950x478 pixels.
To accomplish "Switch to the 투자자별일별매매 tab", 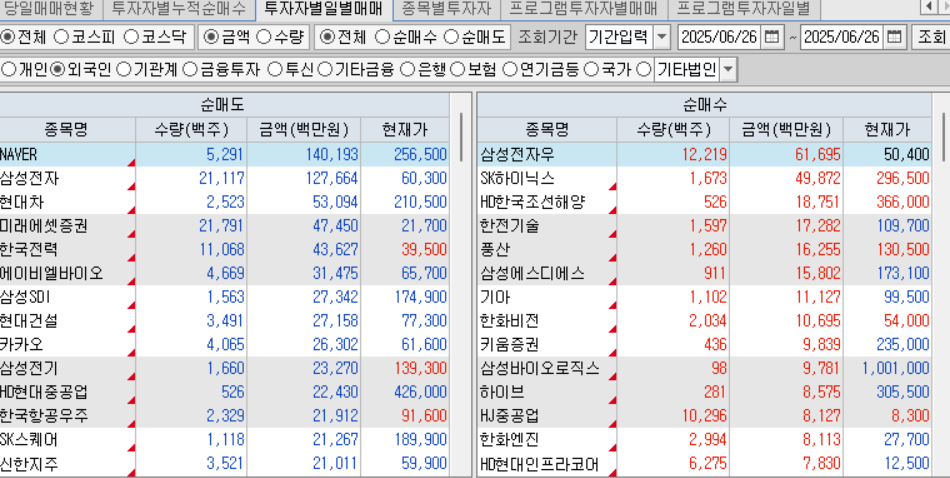I will click(324, 8).
